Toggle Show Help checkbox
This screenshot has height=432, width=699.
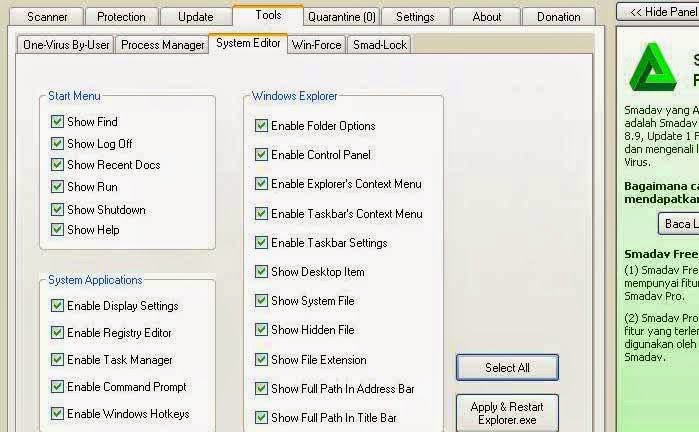57,230
